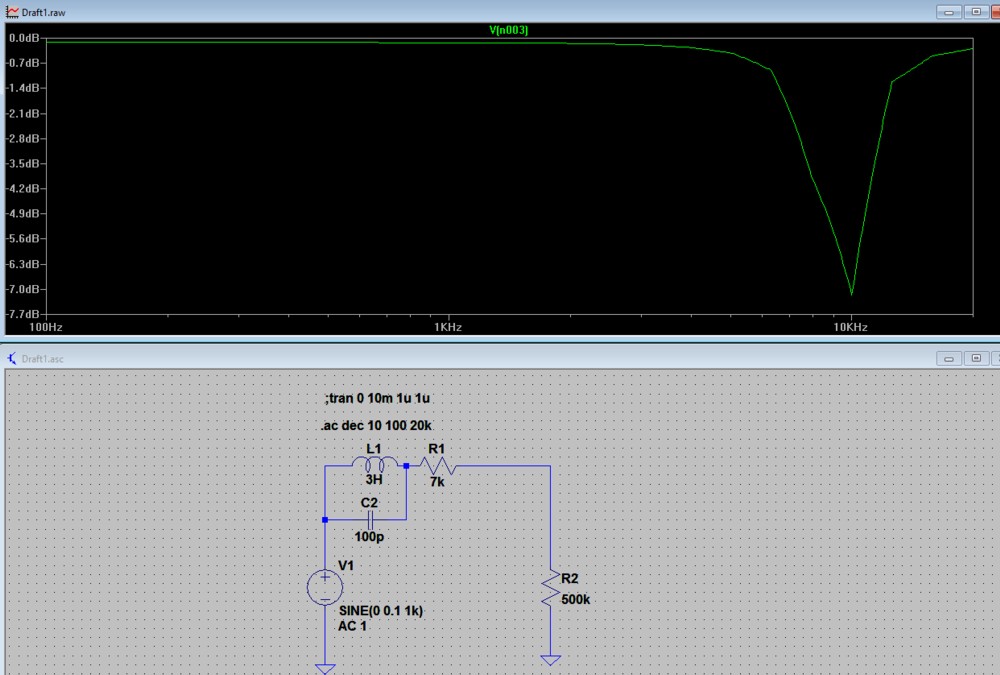Minimize the Draft1.raw plot window
The image size is (1000, 675).
coord(949,11)
